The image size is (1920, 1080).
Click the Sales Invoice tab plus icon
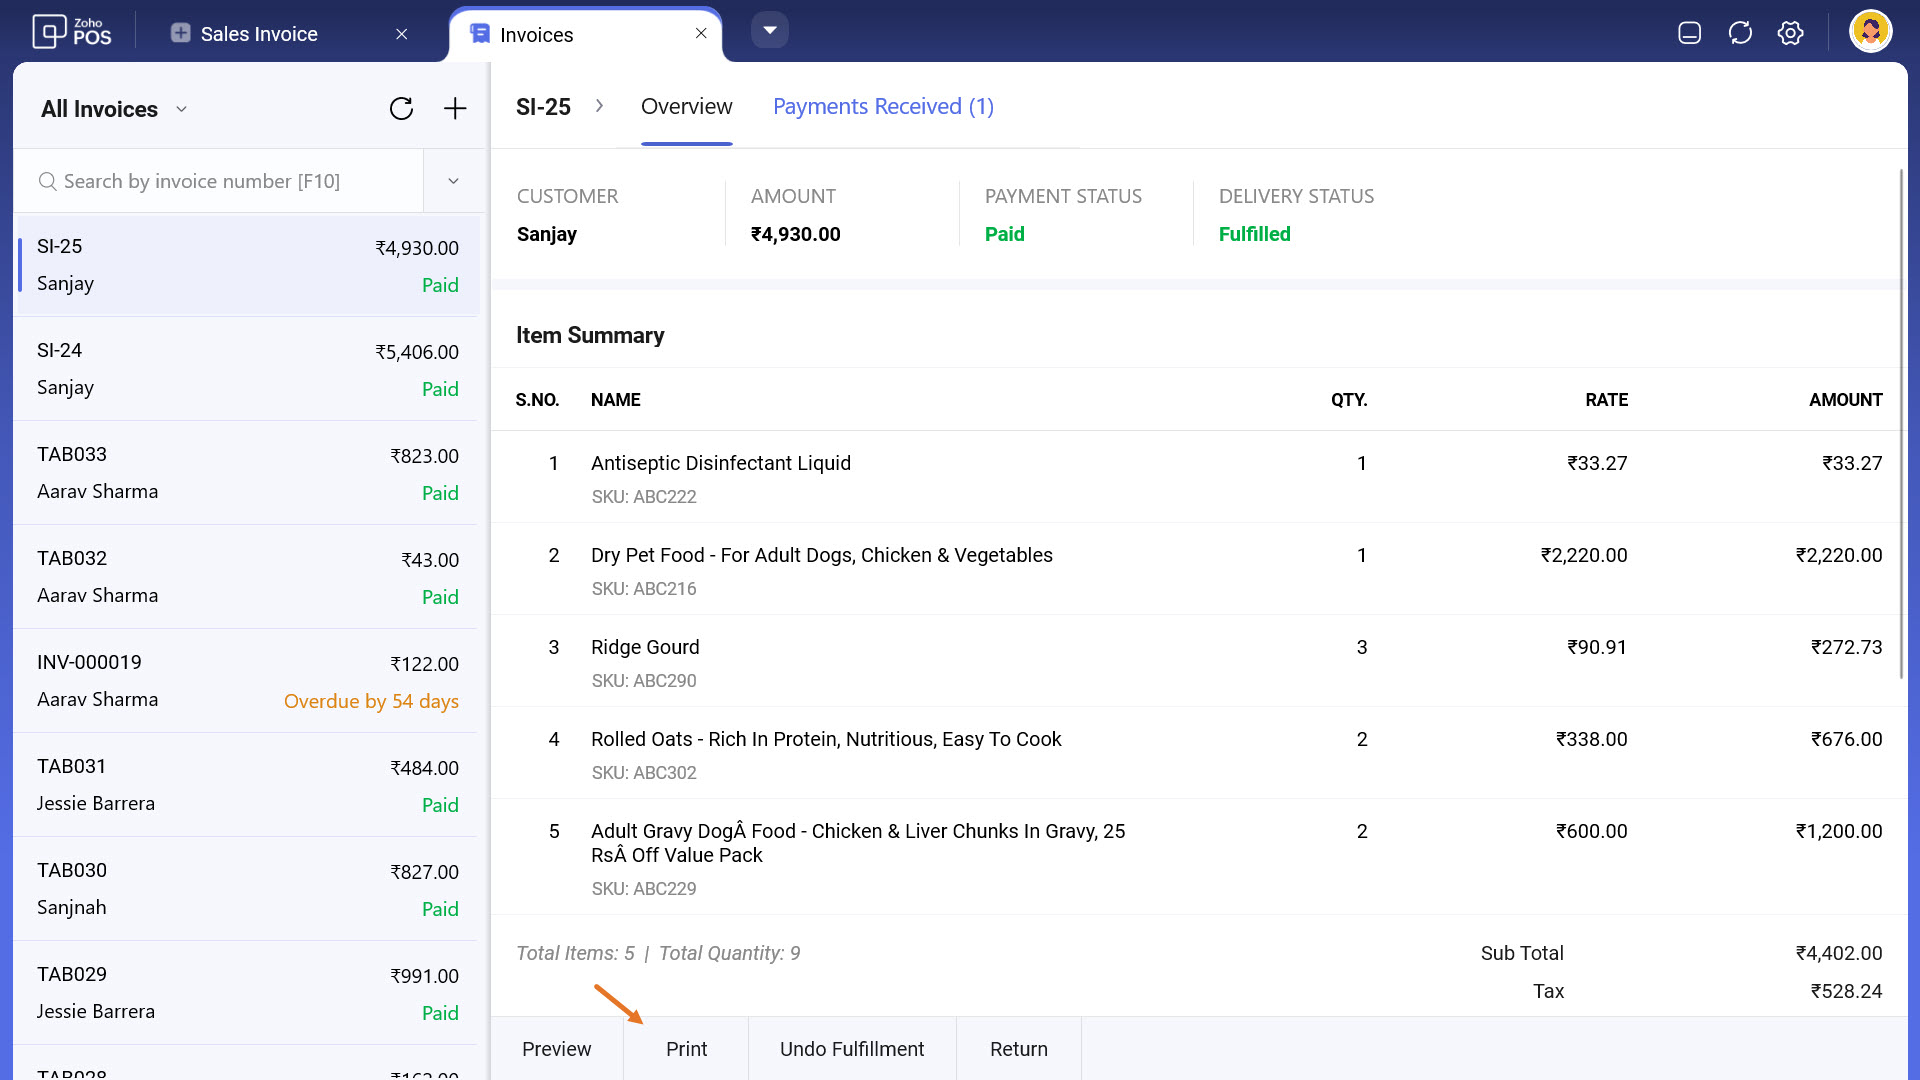click(x=180, y=33)
